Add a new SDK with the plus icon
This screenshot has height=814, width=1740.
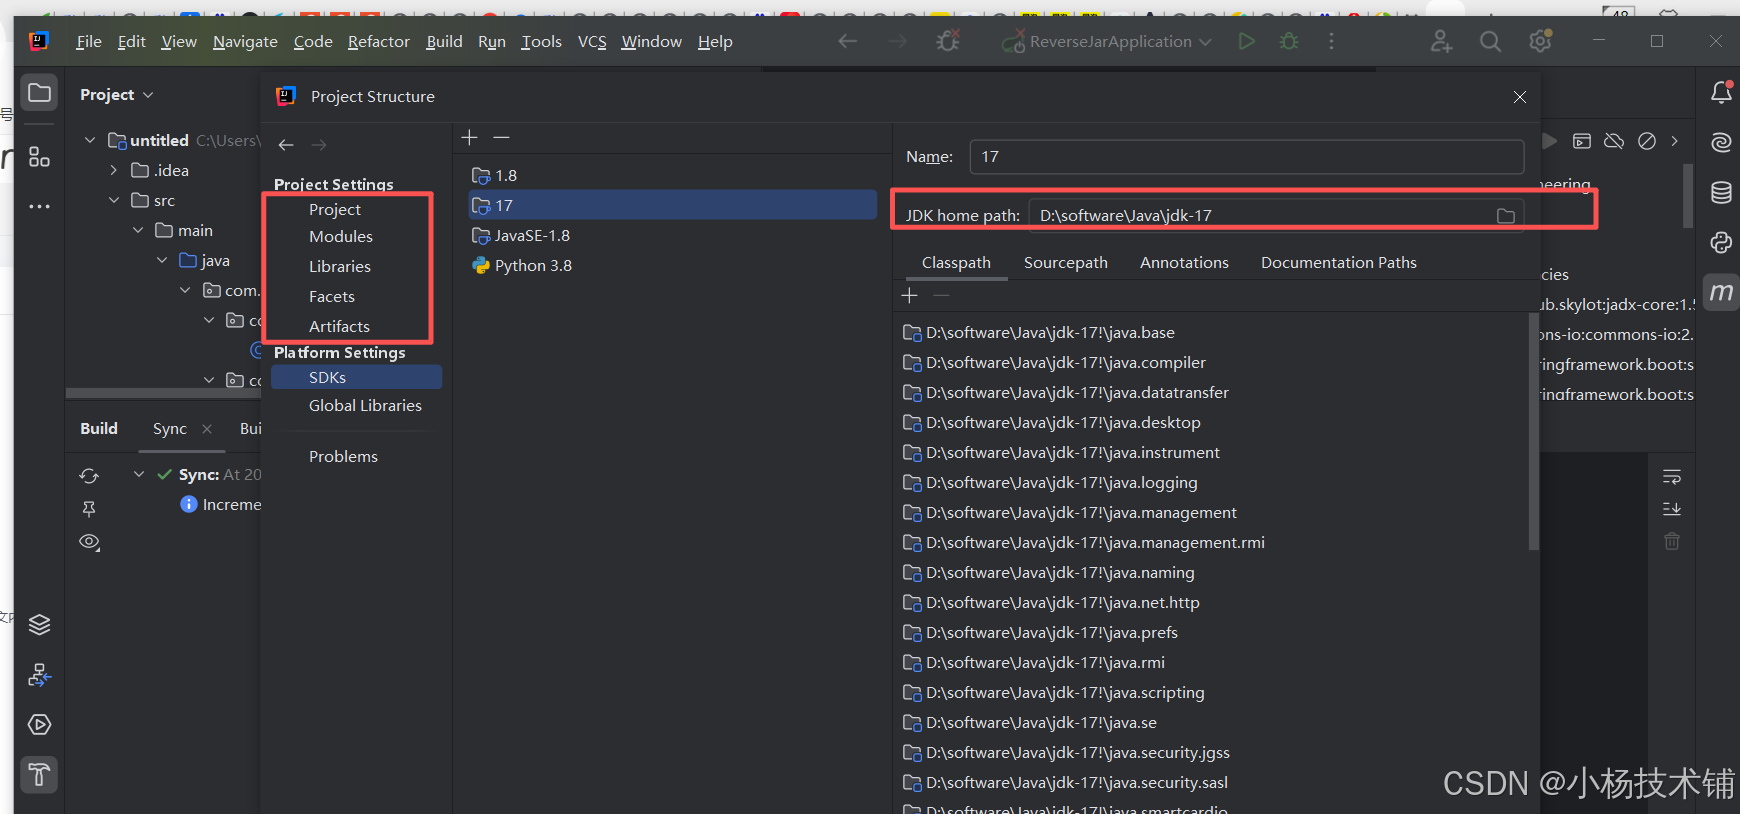[469, 137]
